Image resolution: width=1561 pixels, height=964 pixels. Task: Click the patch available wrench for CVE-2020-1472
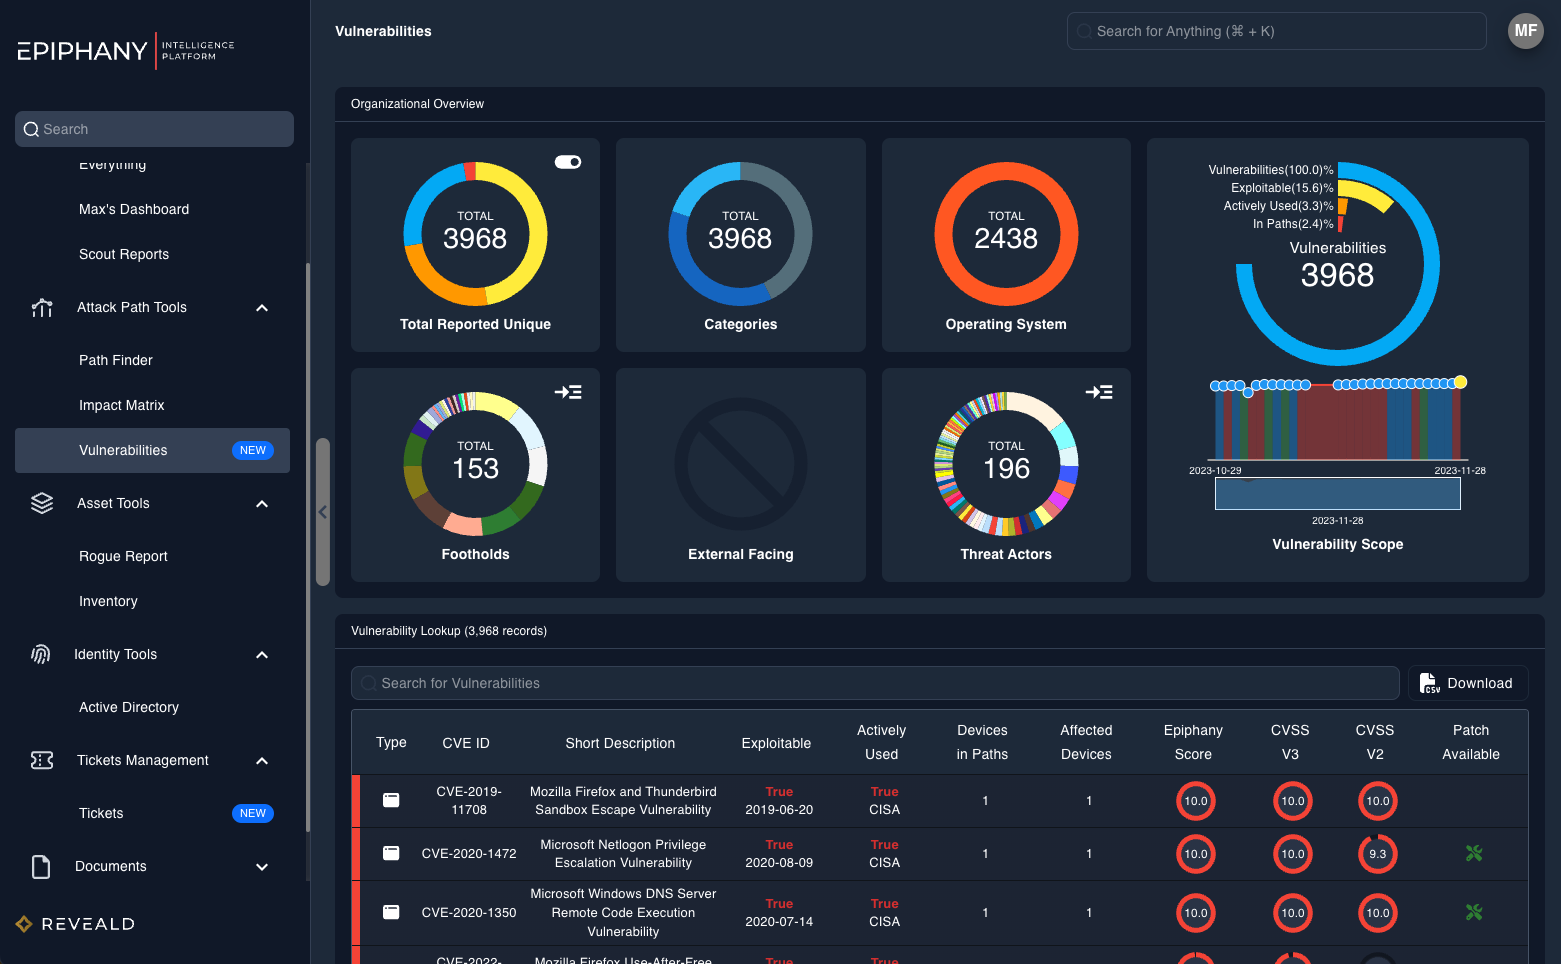1473,854
